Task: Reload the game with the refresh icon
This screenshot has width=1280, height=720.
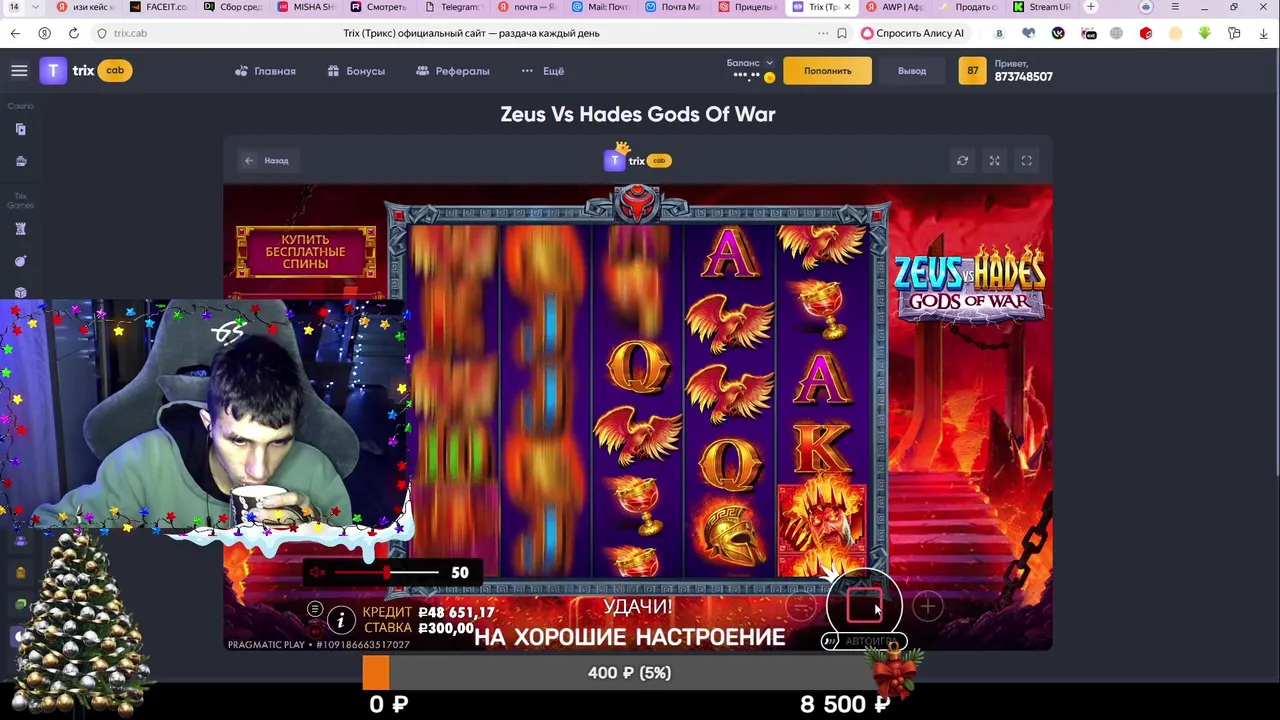Action: click(x=962, y=160)
